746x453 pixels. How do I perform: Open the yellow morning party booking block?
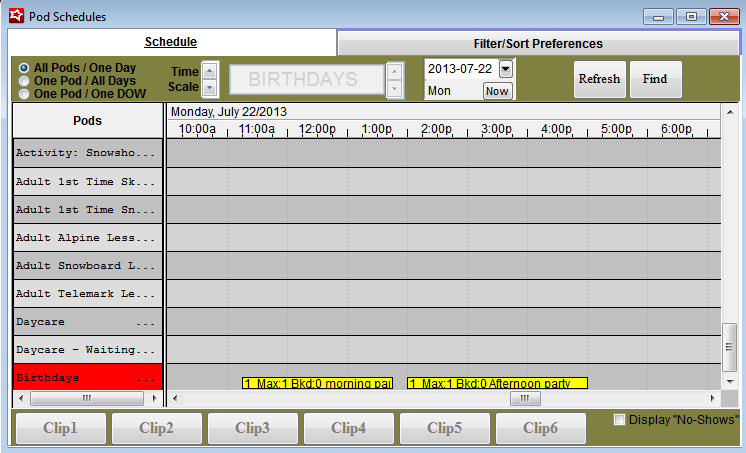pos(317,383)
